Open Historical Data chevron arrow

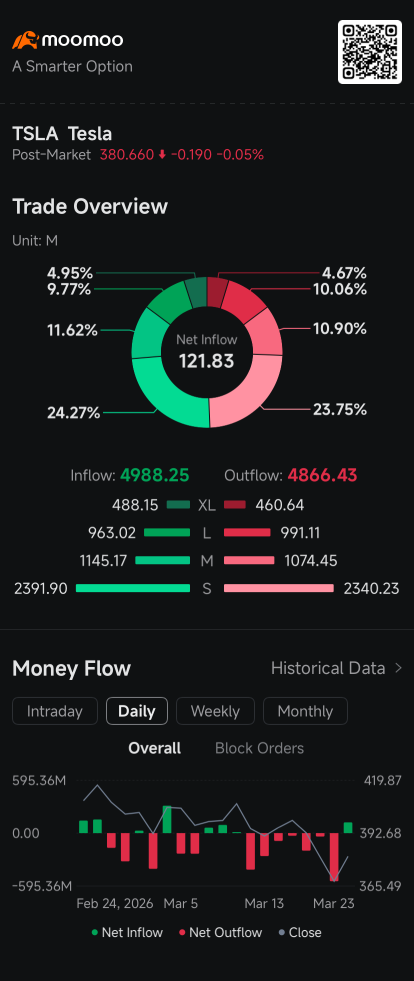tap(398, 668)
